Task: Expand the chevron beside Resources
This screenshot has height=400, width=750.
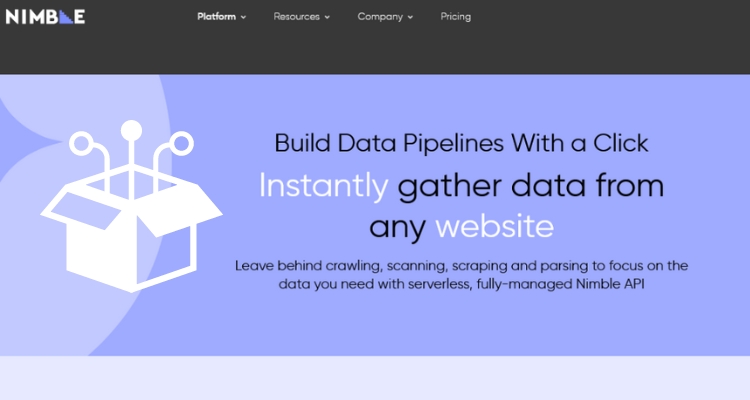Action: click(x=327, y=17)
